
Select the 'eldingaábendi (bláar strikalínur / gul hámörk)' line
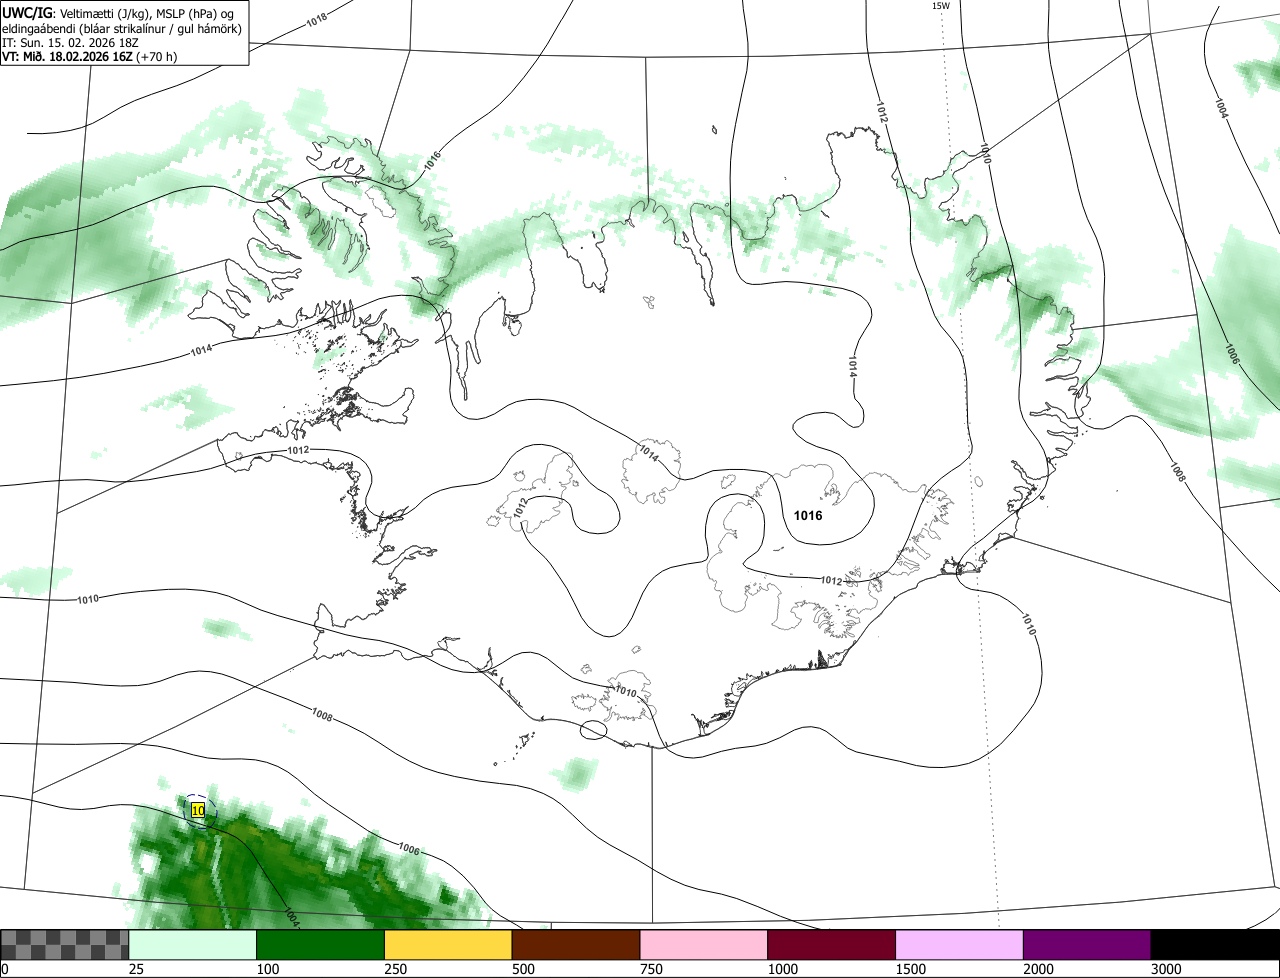click(121, 28)
